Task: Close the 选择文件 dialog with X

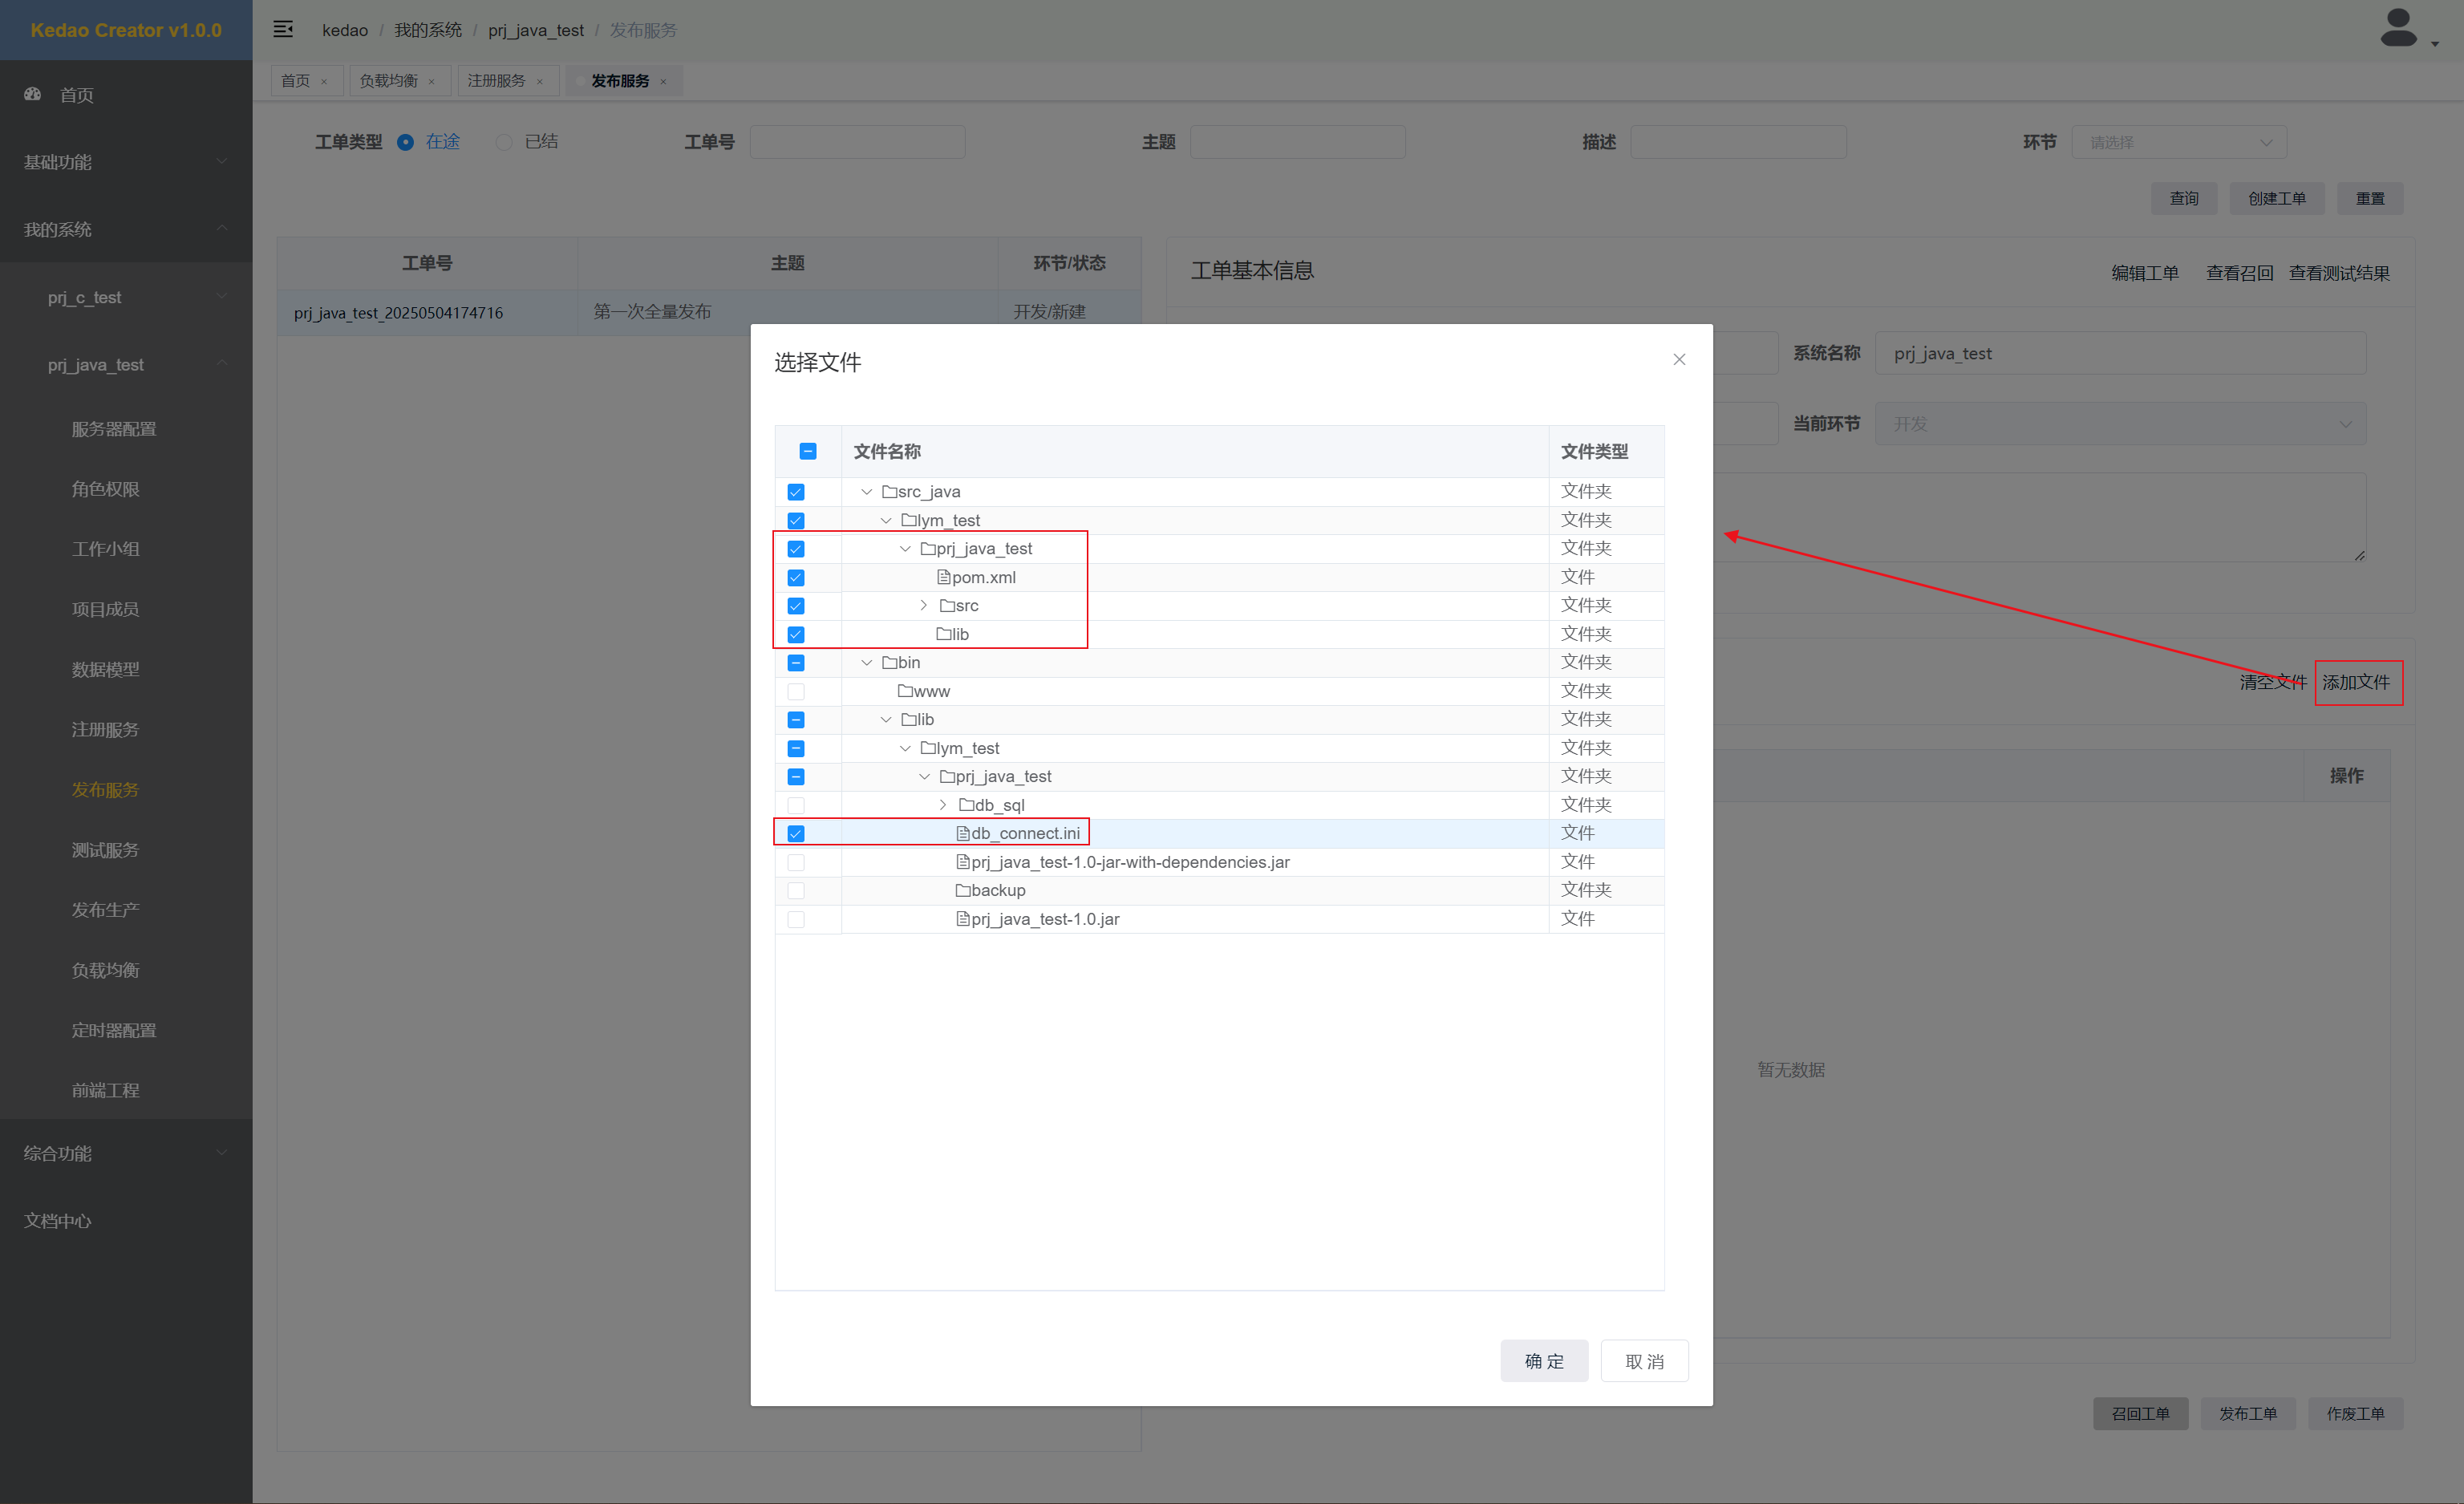Action: coord(1679,360)
